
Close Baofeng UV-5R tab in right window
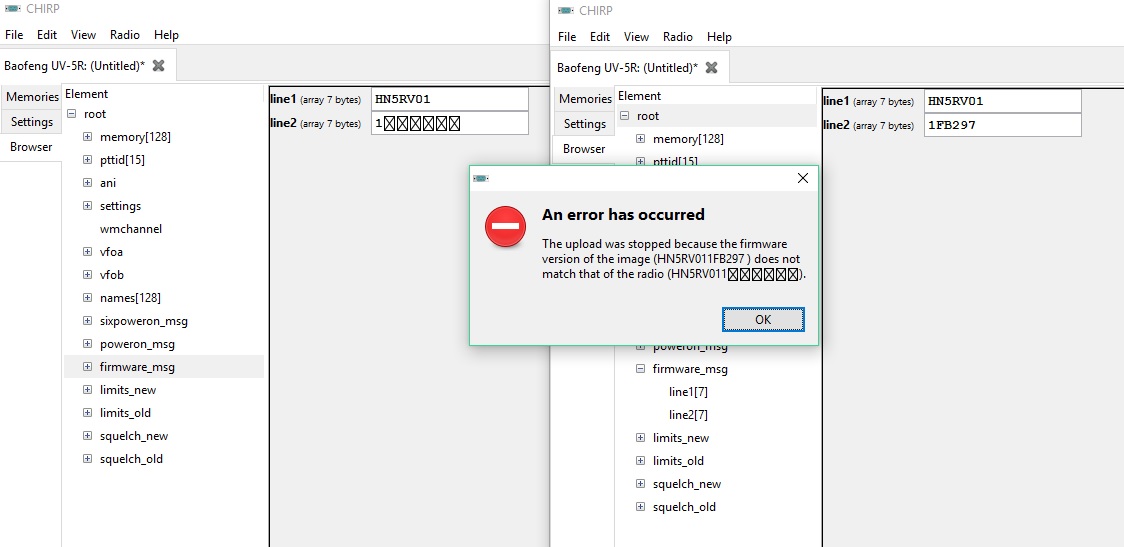tap(711, 67)
